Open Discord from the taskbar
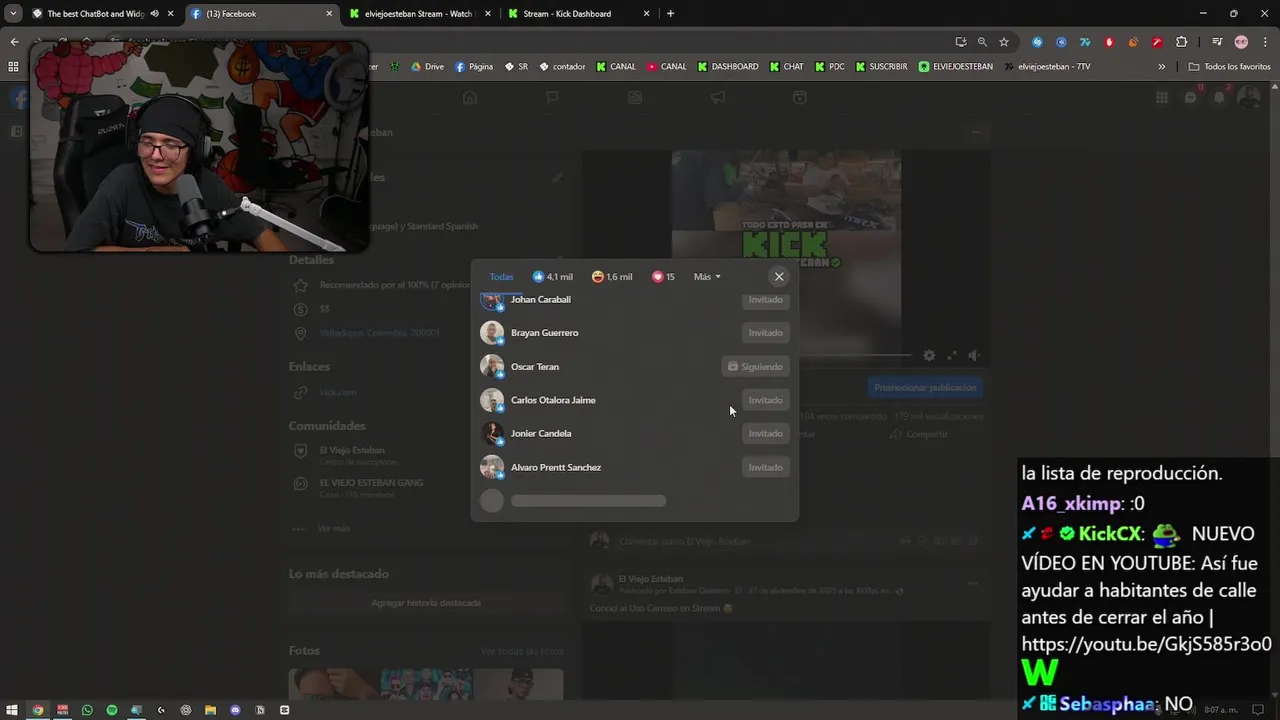 (x=235, y=710)
